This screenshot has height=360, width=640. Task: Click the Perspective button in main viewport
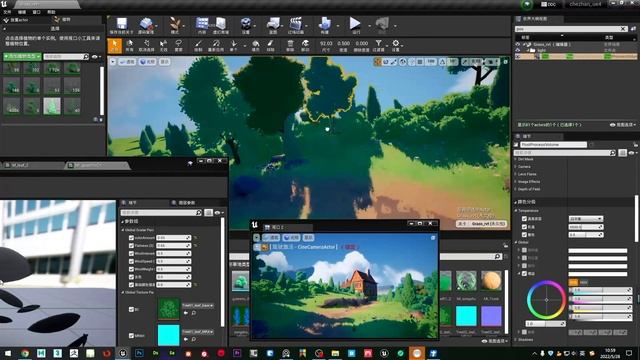click(x=127, y=62)
